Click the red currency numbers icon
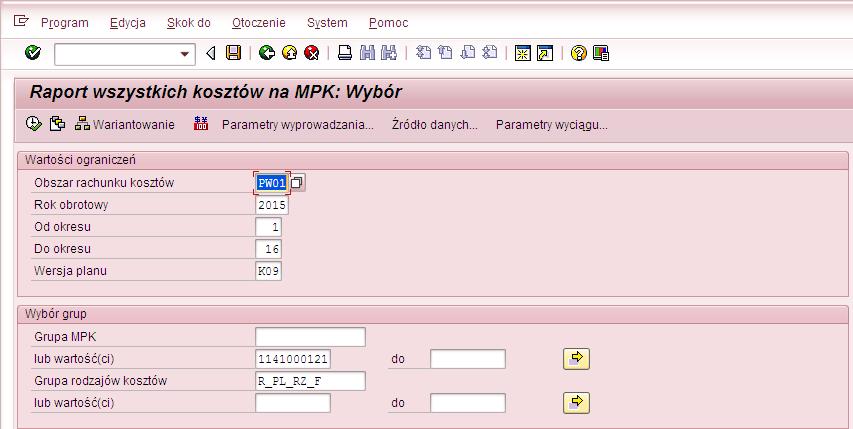The height and width of the screenshot is (429, 853). pyautogui.click(x=201, y=123)
